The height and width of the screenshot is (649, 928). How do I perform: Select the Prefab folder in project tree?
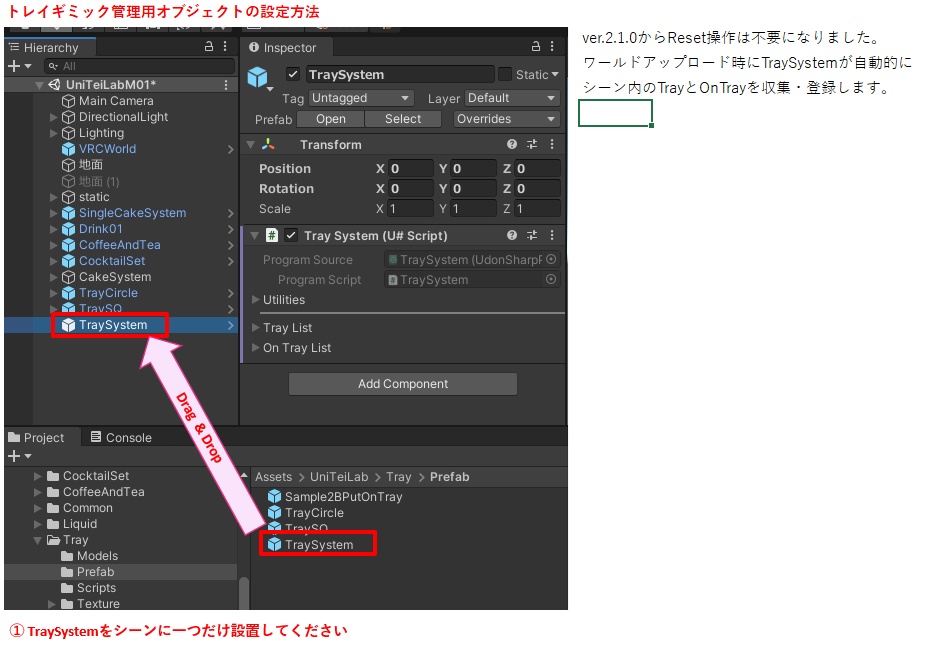(95, 572)
